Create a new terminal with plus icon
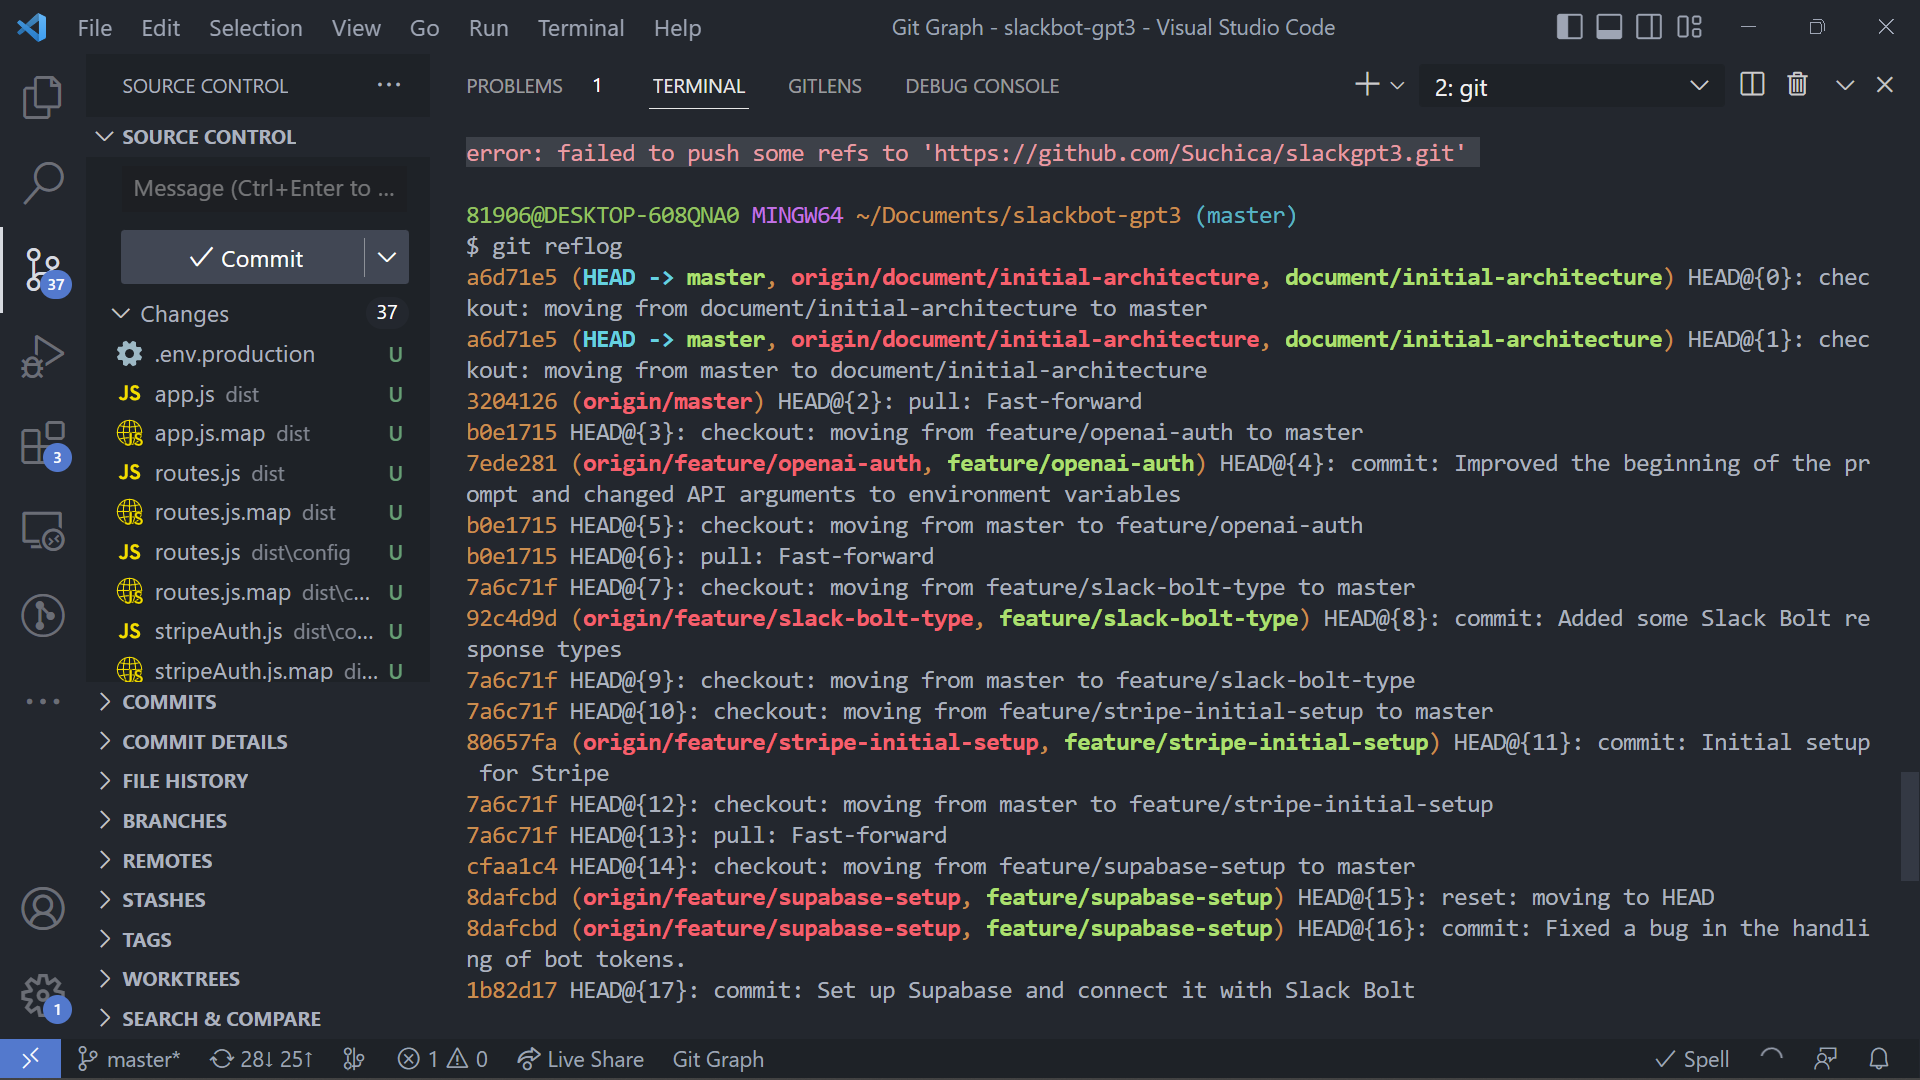Image resolution: width=1920 pixels, height=1080 pixels. (x=1367, y=85)
